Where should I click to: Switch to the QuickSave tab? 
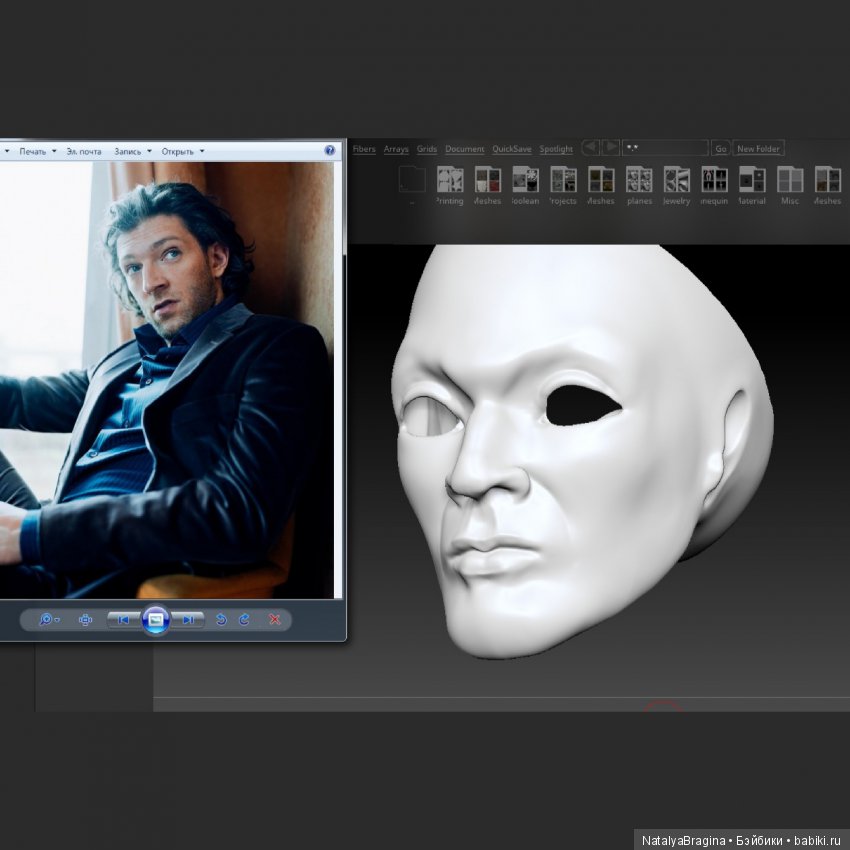(511, 149)
